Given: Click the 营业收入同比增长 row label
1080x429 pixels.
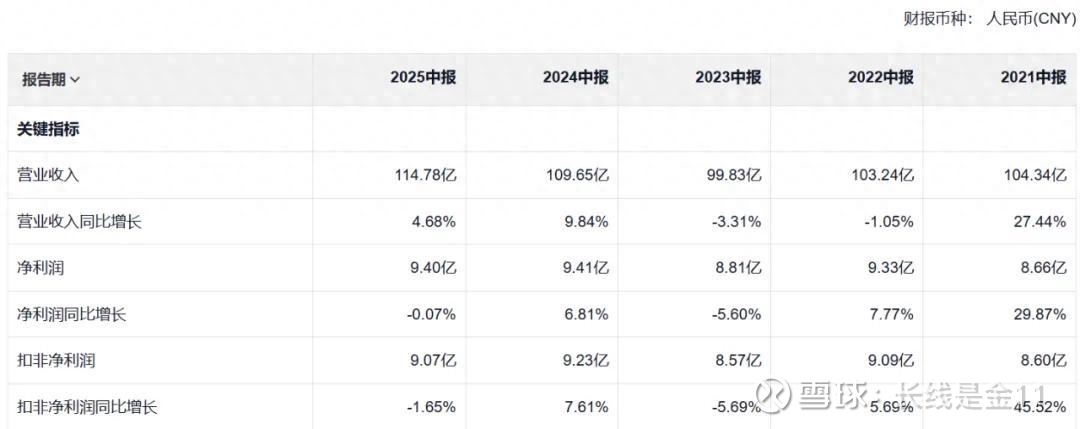Looking at the screenshot, I should (80, 222).
